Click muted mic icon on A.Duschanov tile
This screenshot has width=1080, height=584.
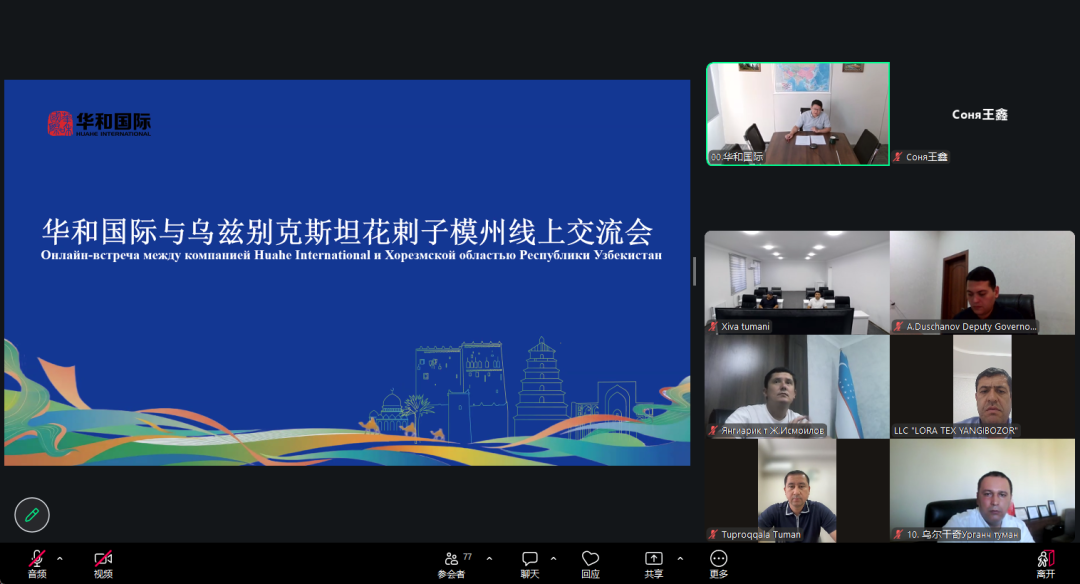898,326
